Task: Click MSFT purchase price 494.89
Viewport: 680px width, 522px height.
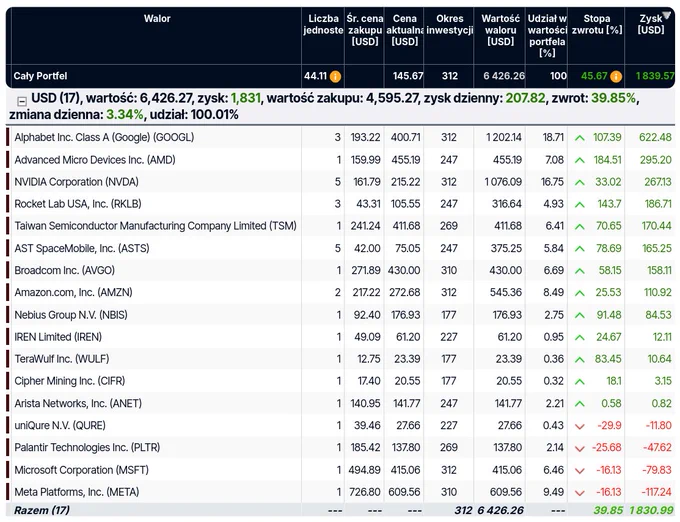Action: (364, 470)
